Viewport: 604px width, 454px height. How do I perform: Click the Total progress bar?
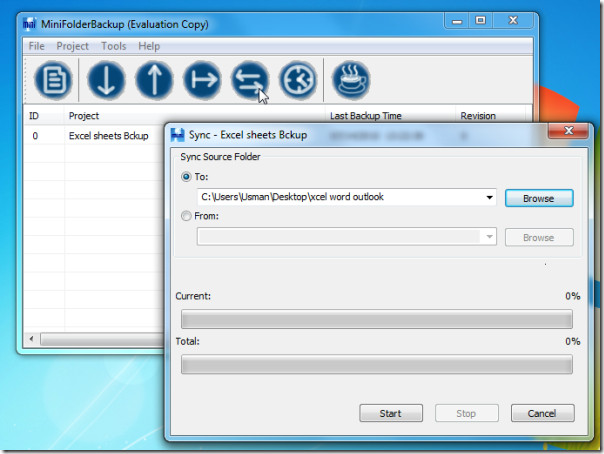[377, 364]
